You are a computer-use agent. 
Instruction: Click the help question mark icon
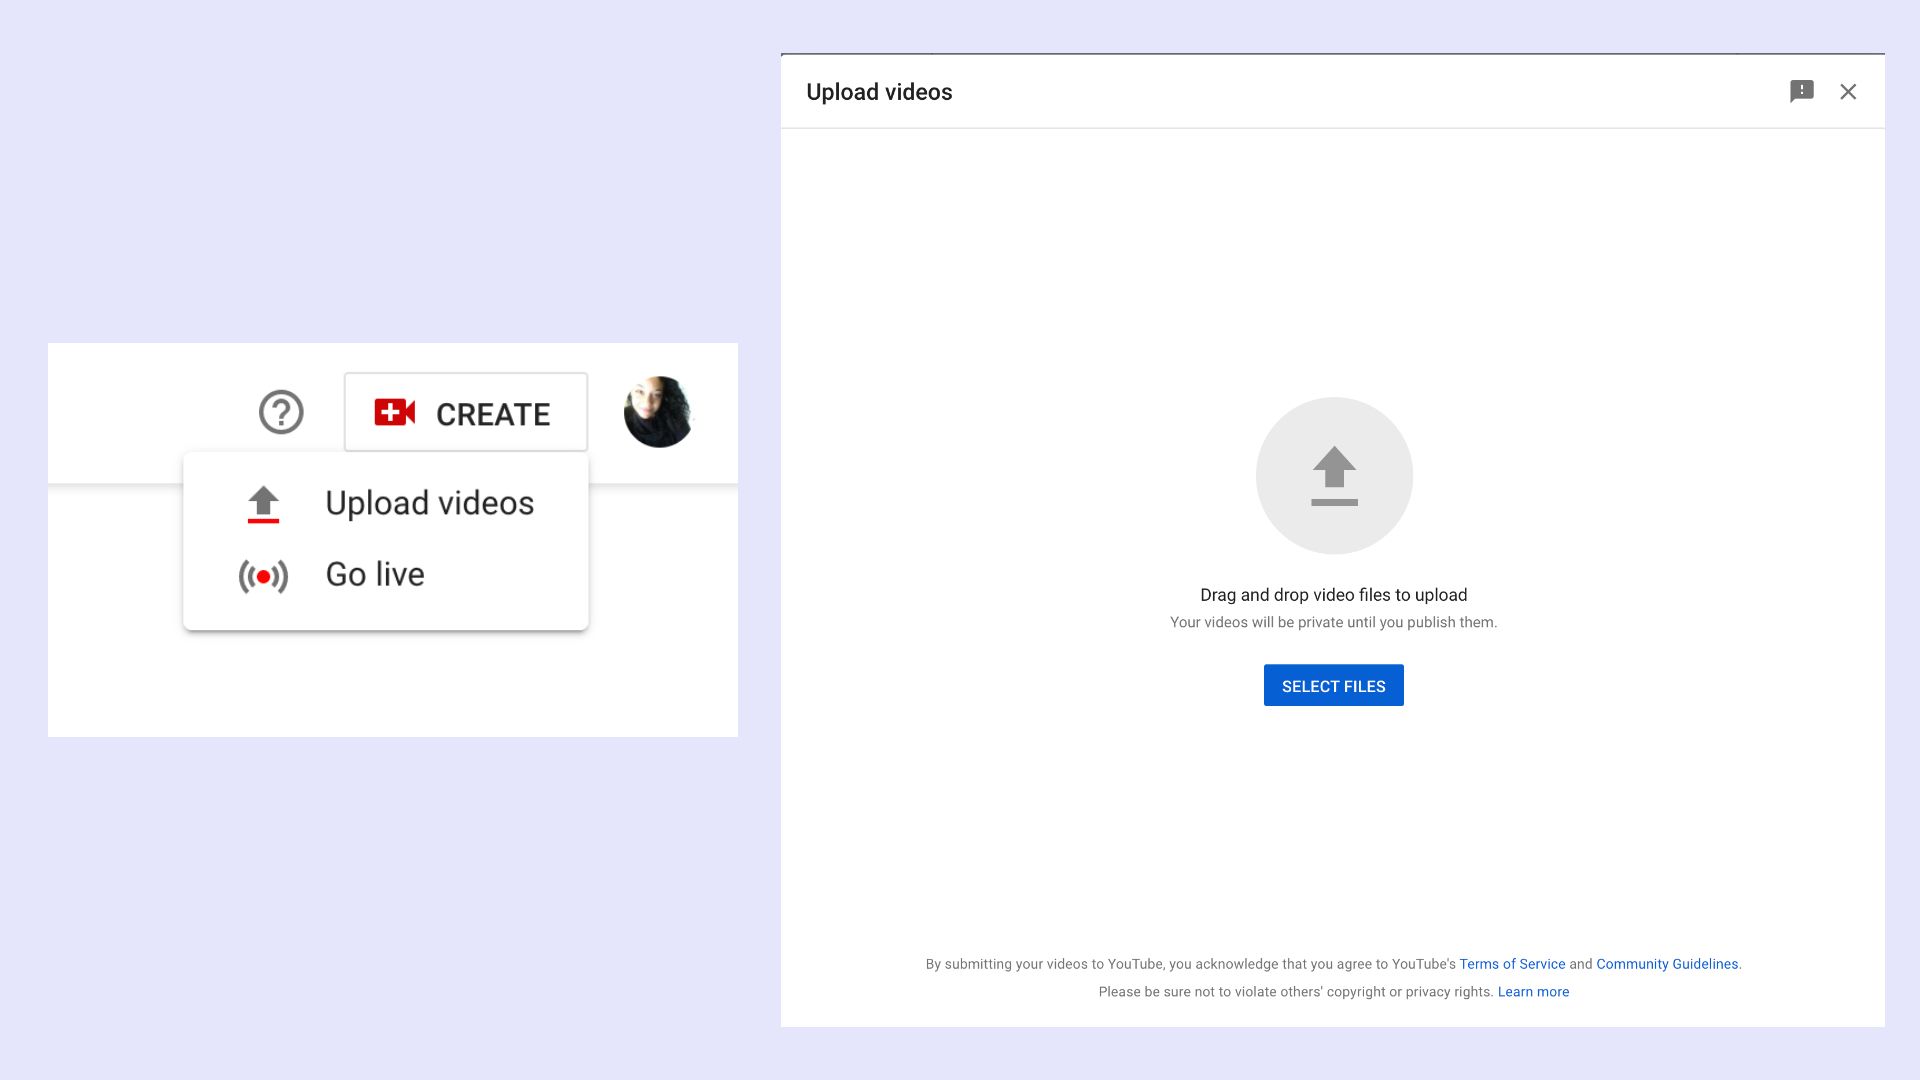click(281, 412)
